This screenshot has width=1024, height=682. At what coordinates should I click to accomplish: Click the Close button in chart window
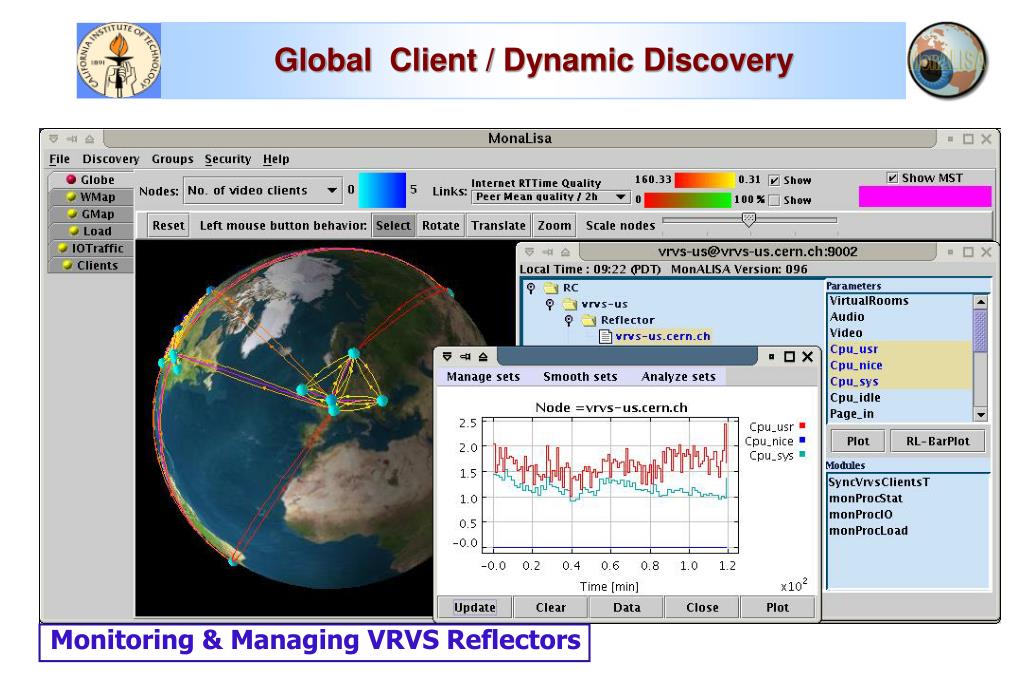pos(702,607)
